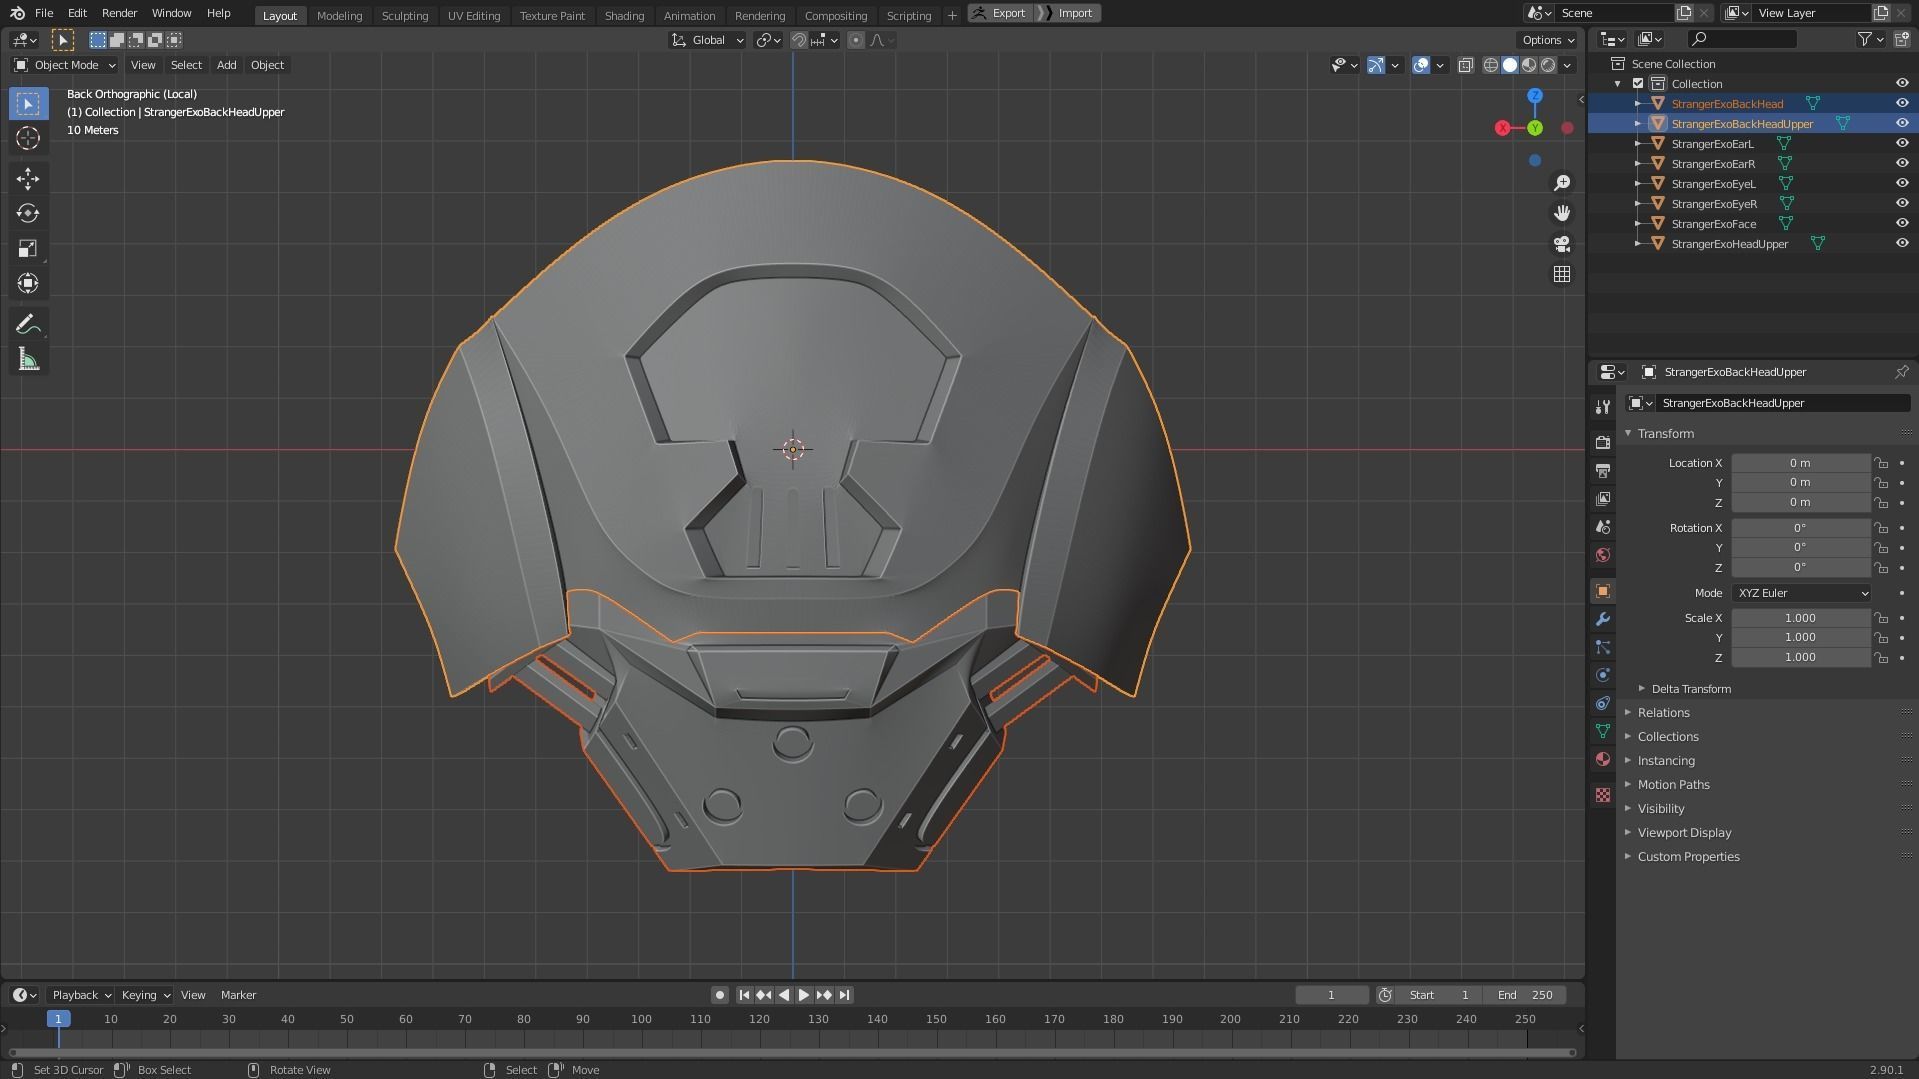This screenshot has height=1079, width=1919.
Task: Toggle visibility of StrangerExoEarL
Action: tap(1902, 143)
